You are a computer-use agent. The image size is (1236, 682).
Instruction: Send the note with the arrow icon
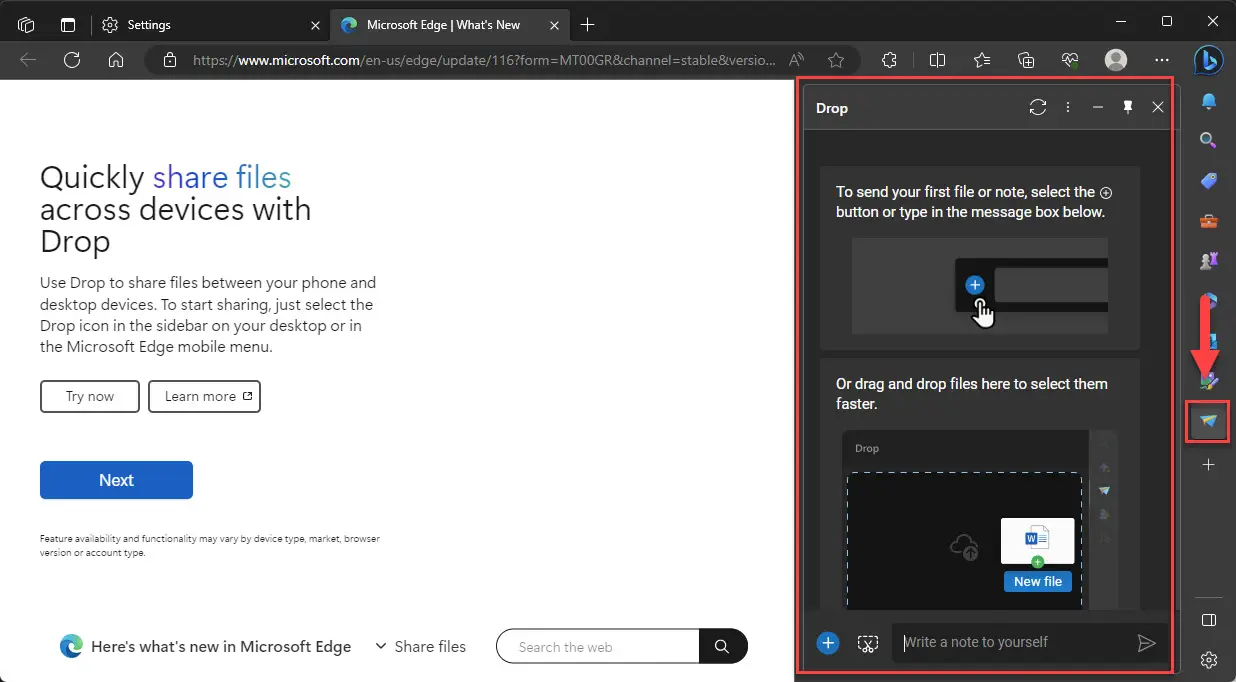coord(1147,643)
